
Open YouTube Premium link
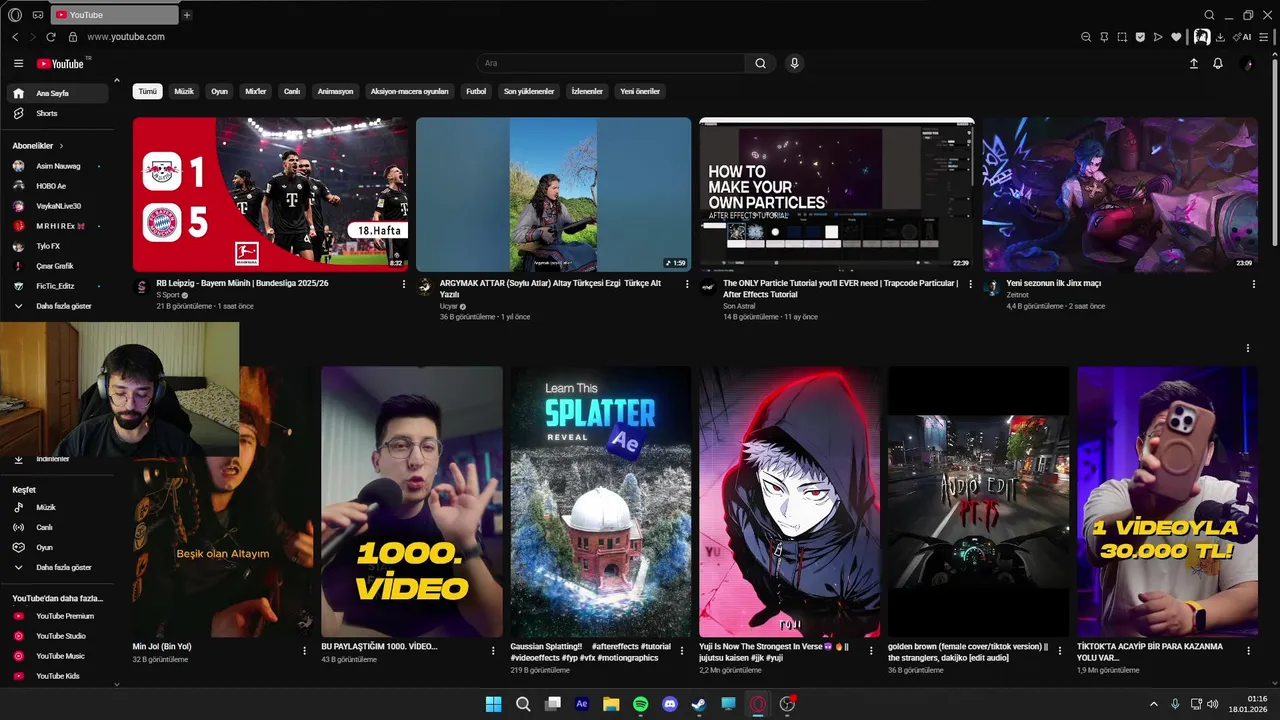58,616
